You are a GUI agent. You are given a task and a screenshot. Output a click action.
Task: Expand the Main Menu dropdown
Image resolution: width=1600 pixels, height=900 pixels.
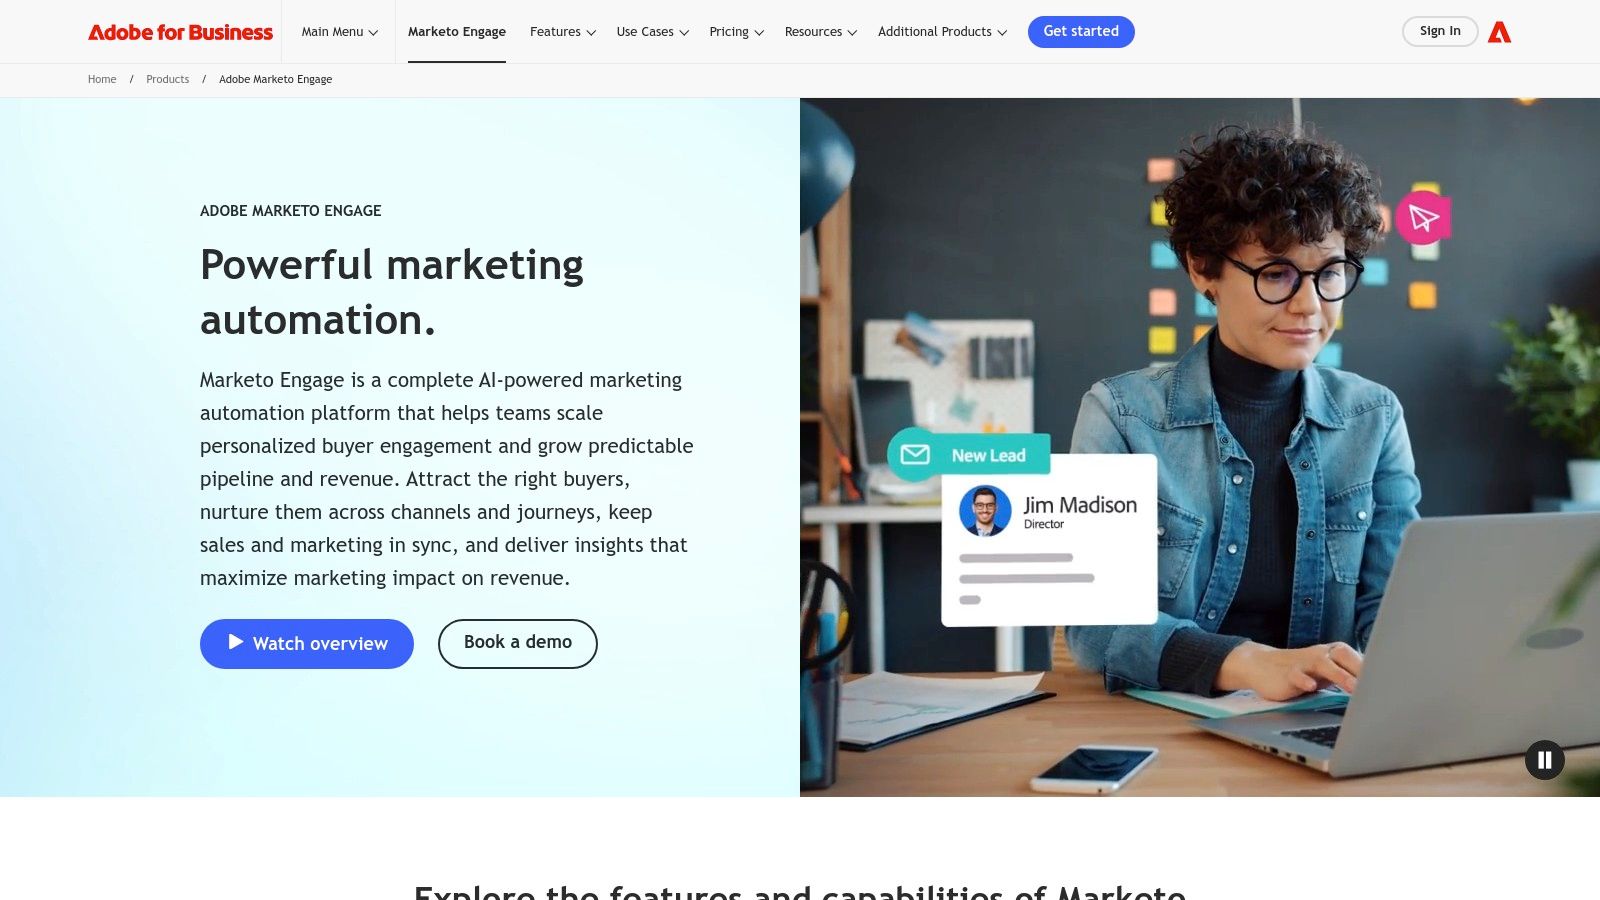tap(340, 32)
